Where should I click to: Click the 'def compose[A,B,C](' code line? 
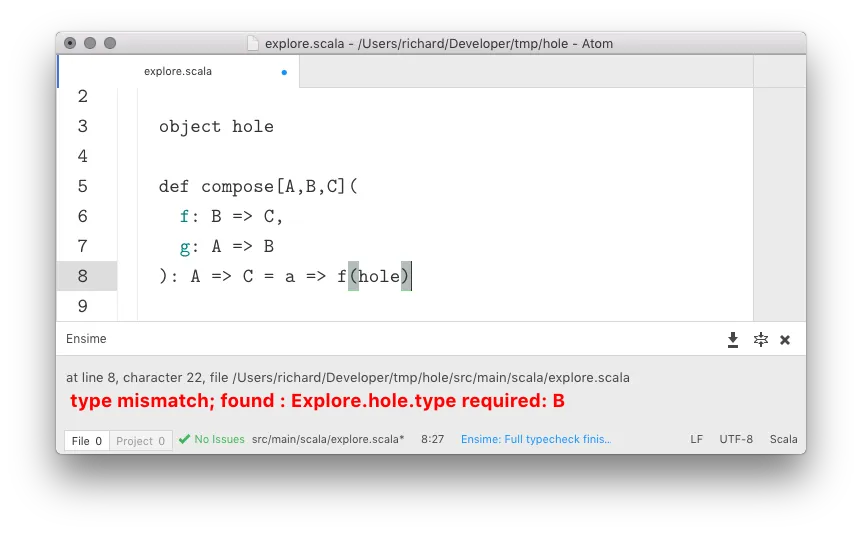point(258,186)
